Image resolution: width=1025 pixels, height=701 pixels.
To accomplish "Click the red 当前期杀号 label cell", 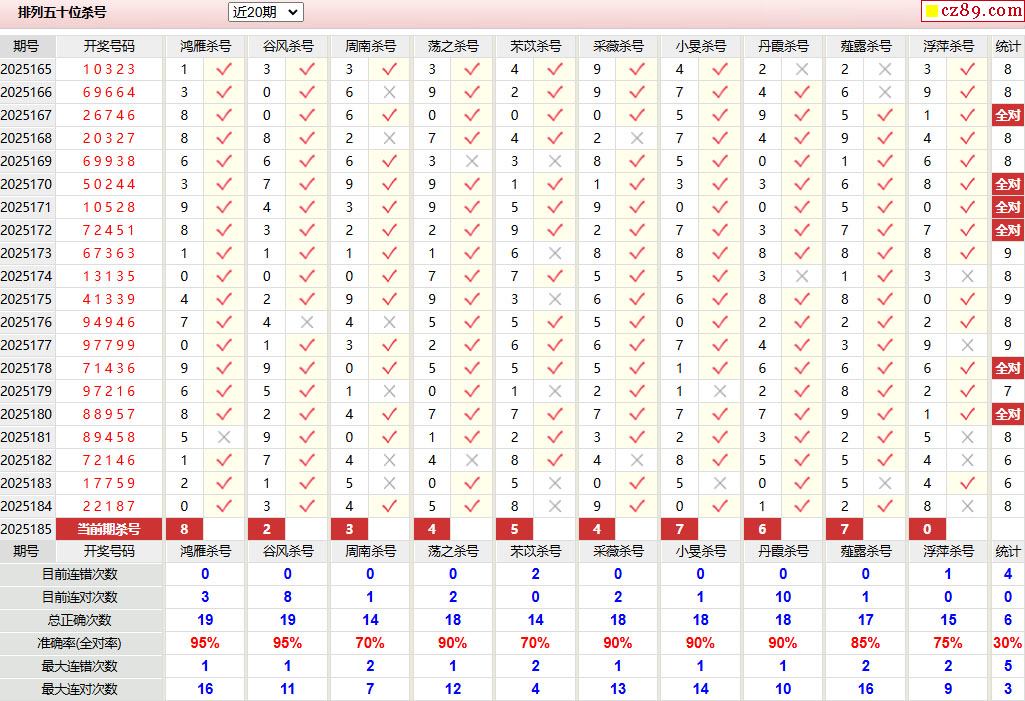I will pos(109,529).
